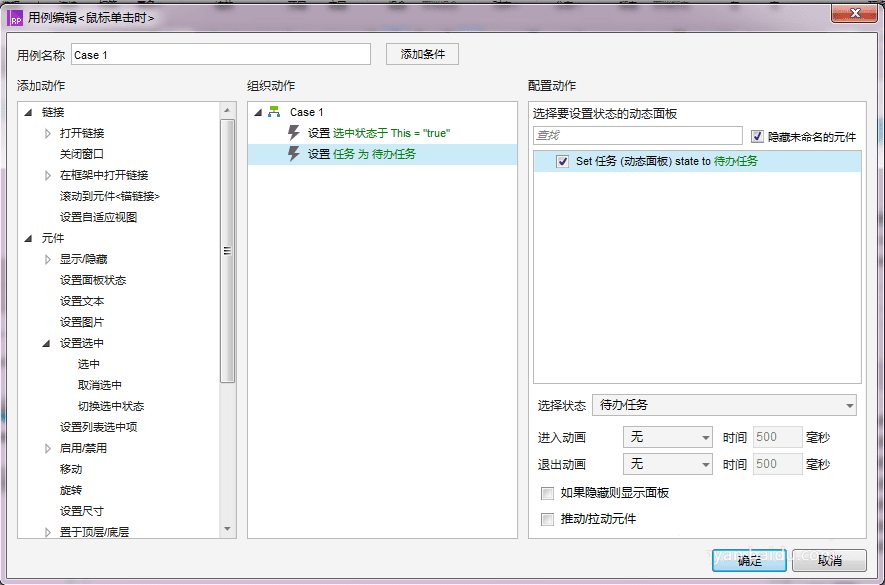This screenshot has height=585, width=885.
Task: Select 设置列表选中项 action
Action: click(x=99, y=427)
